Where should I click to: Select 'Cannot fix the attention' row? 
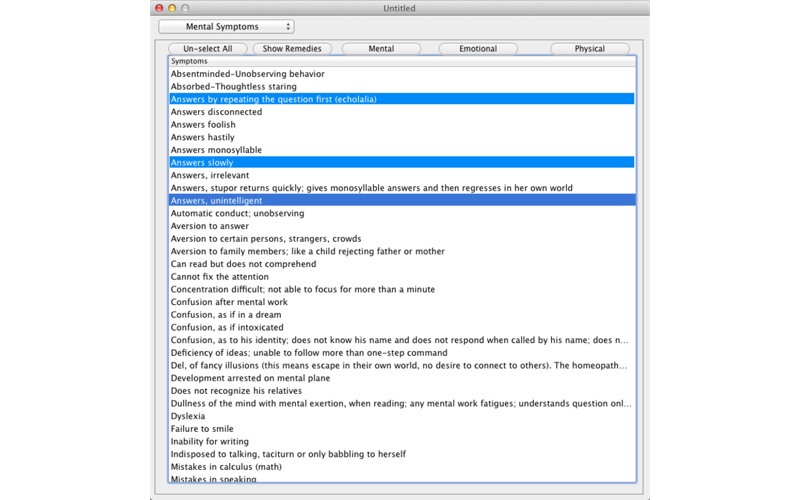coord(402,277)
